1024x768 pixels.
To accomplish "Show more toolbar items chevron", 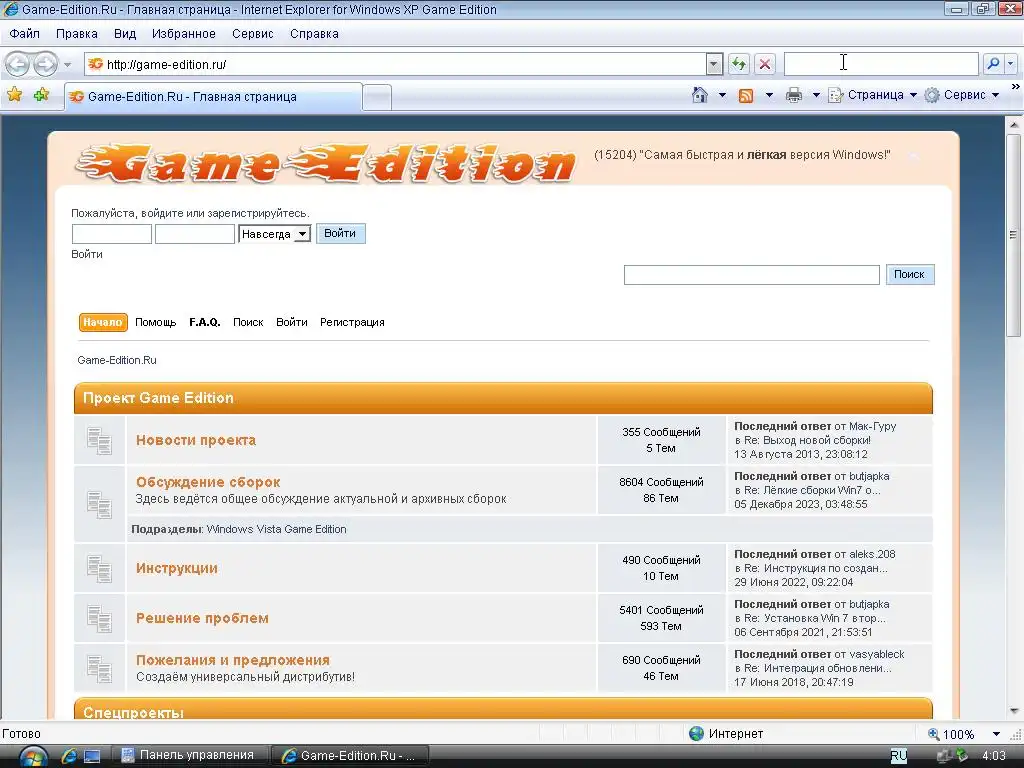I will [x=1016, y=86].
